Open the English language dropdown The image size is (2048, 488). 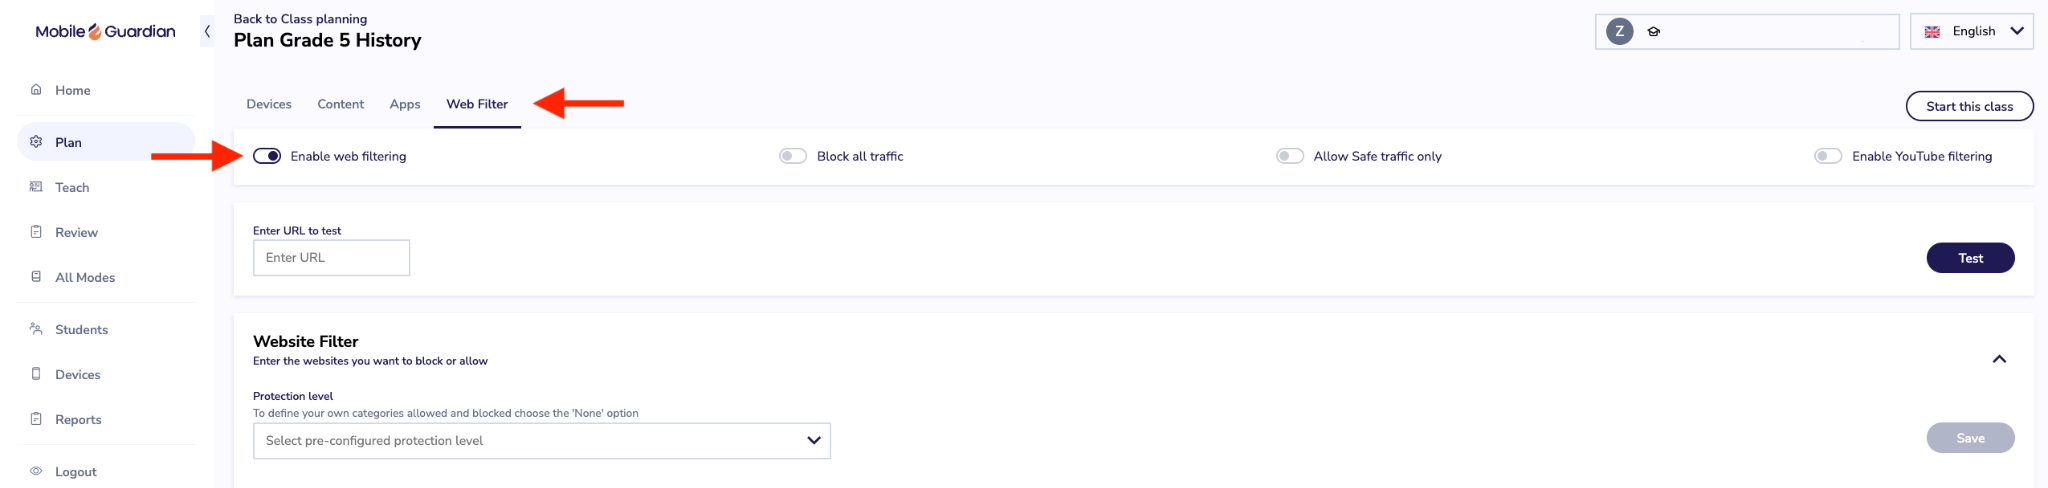click(1972, 31)
